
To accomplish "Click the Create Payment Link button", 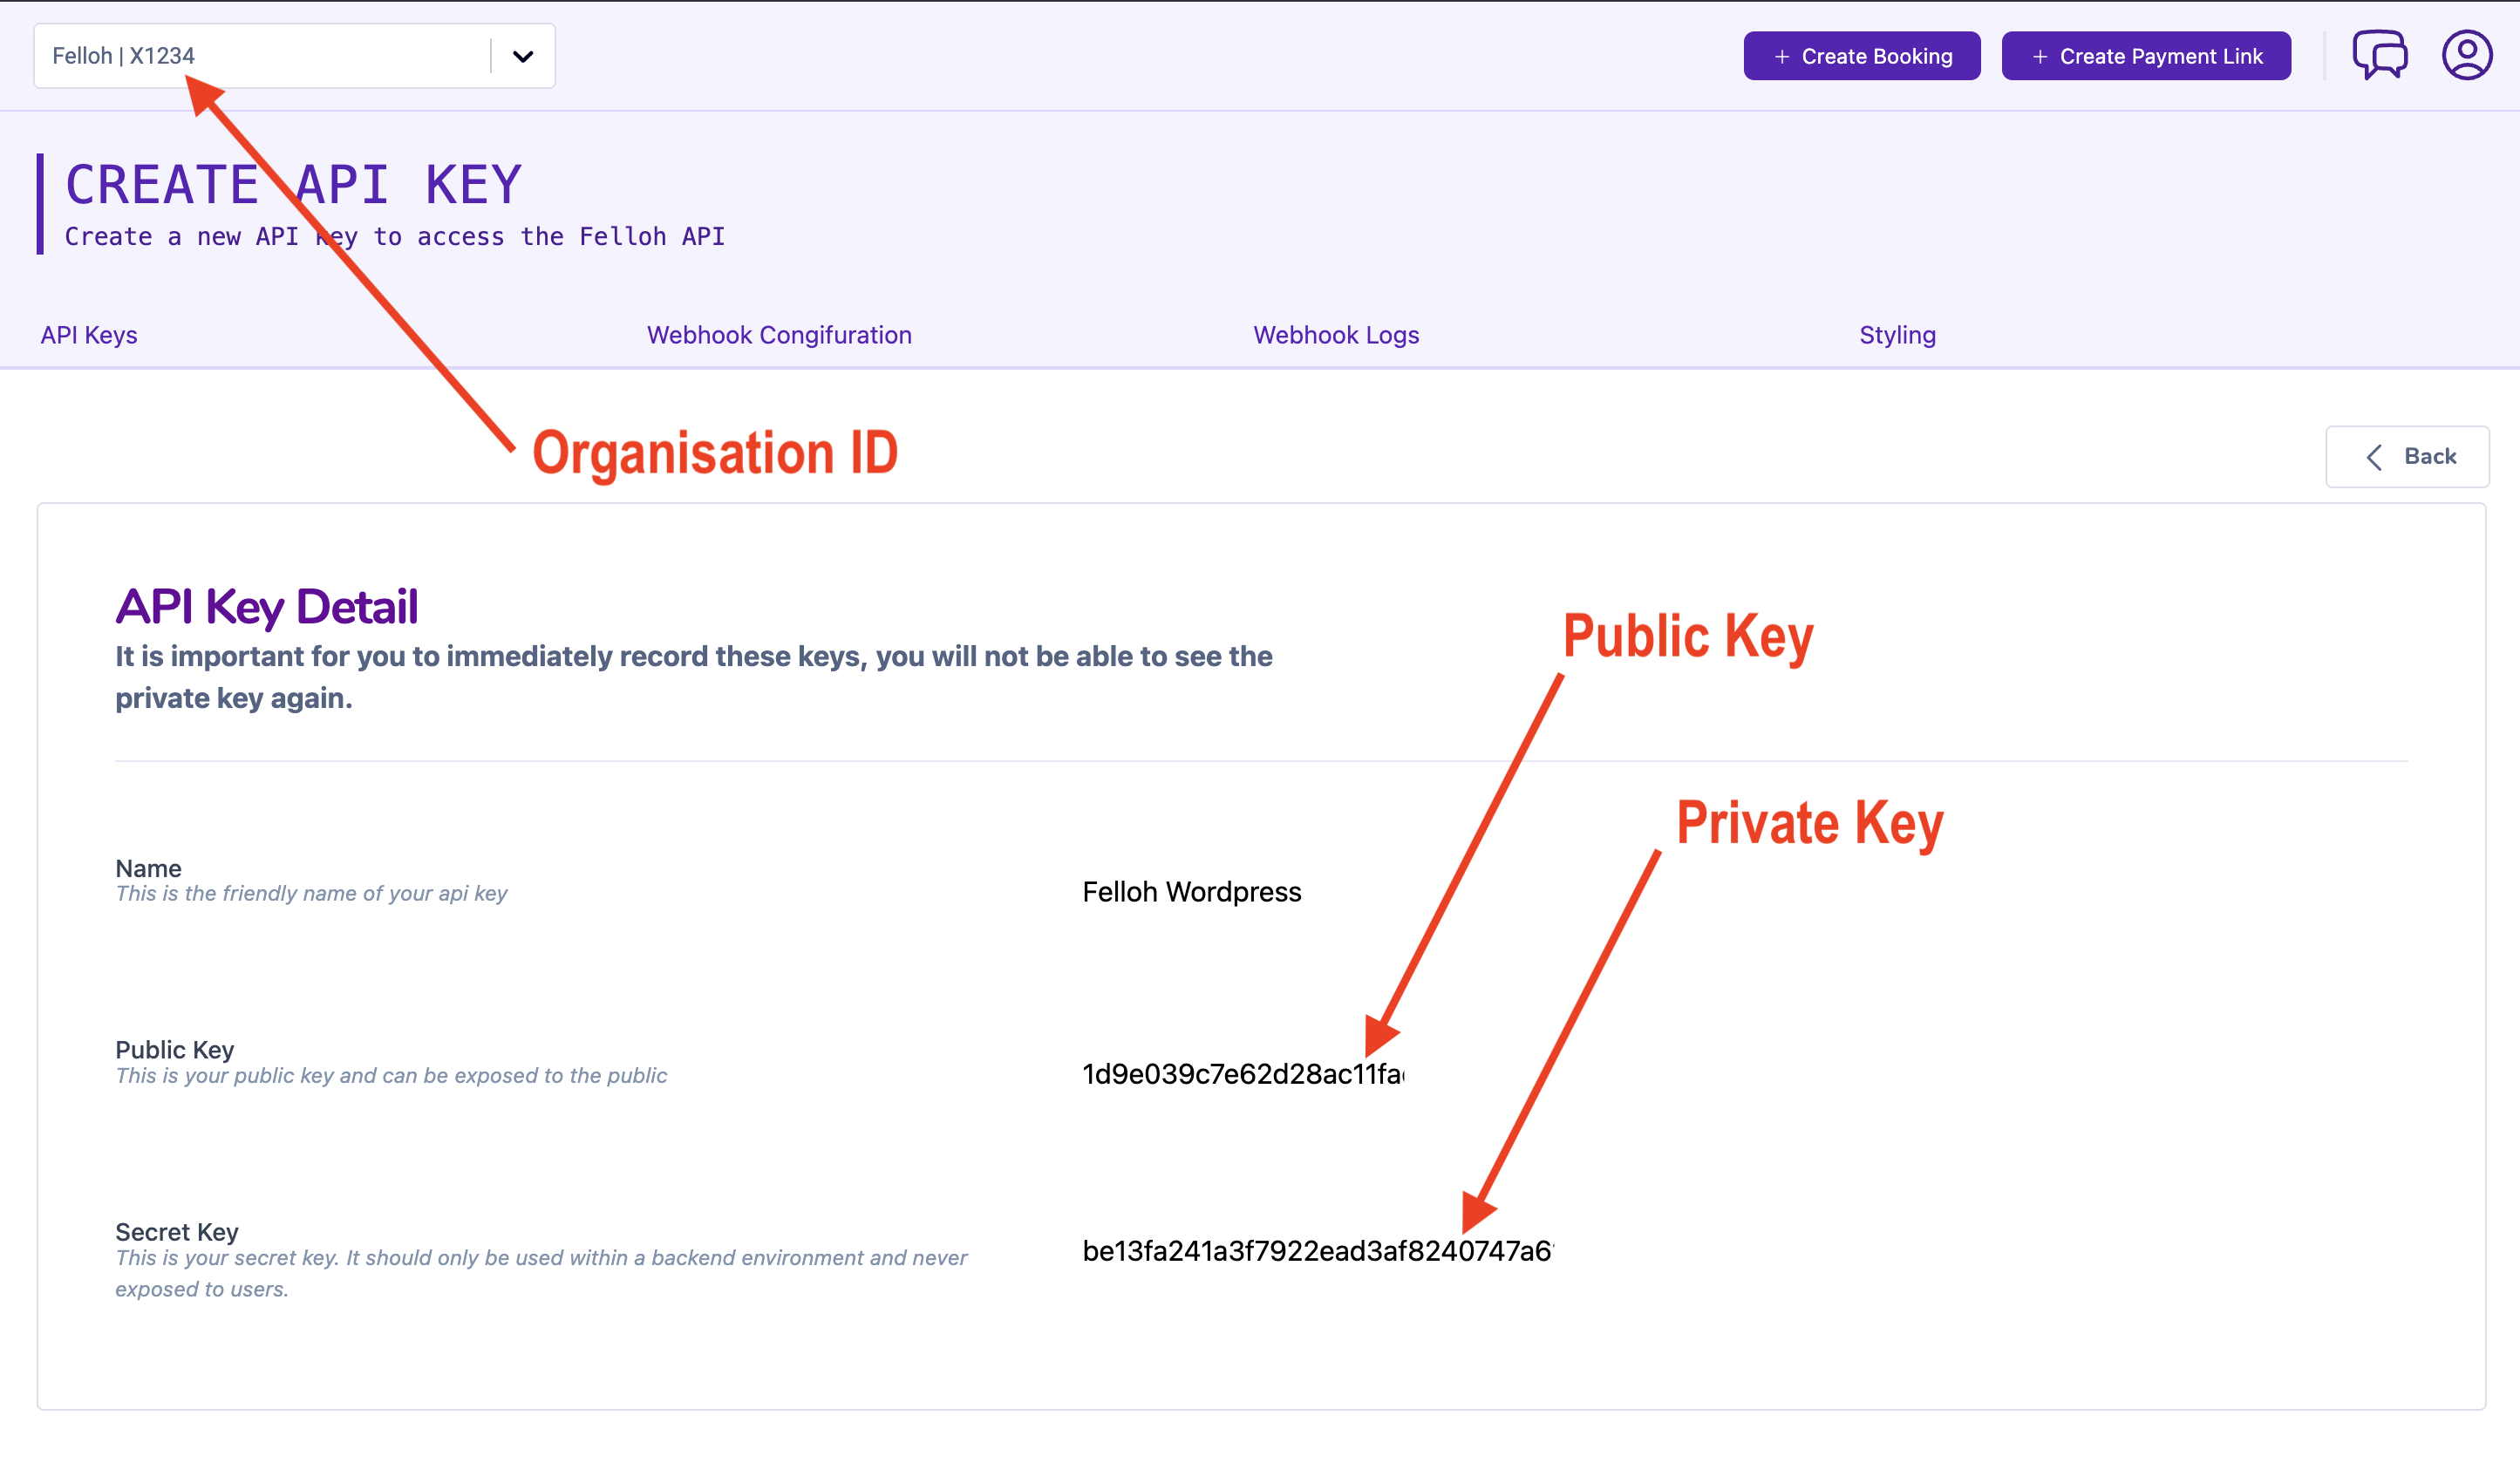I will click(2145, 56).
